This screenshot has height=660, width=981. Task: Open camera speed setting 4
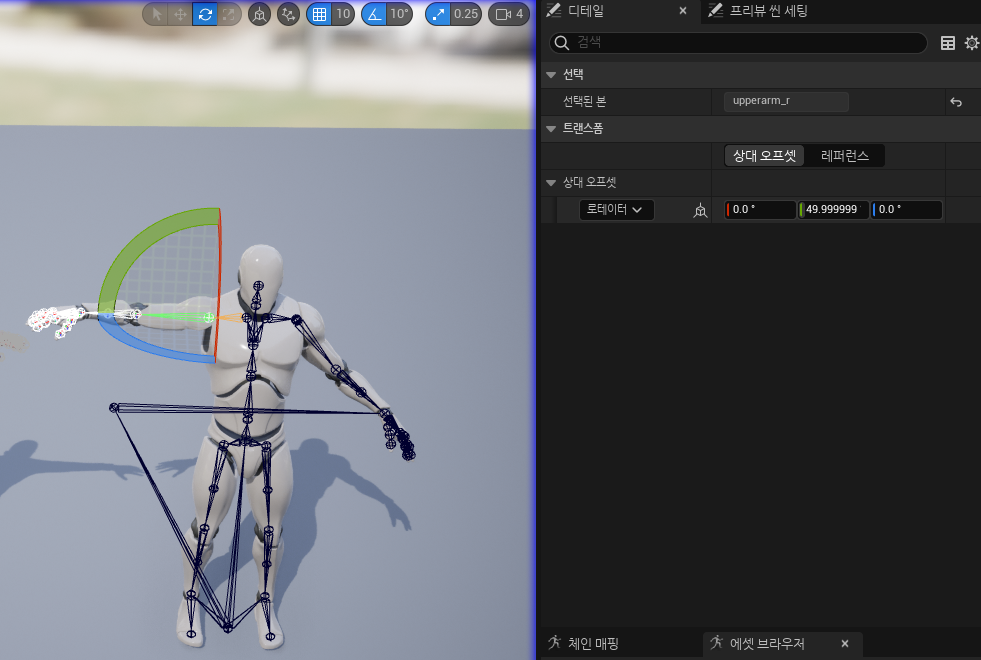[x=509, y=14]
